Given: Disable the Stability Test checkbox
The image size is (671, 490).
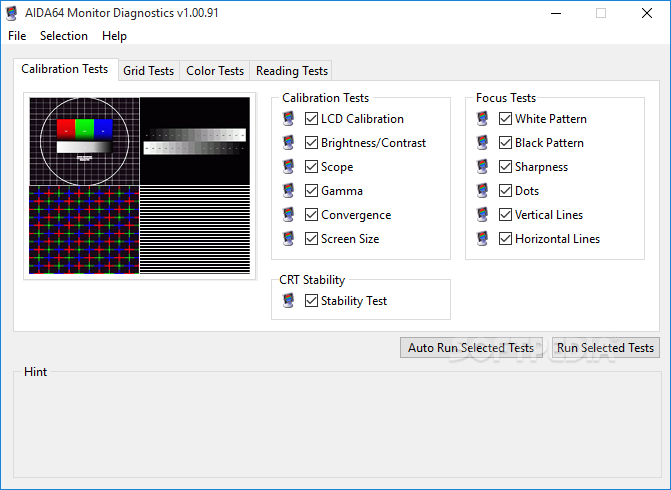Looking at the screenshot, I should [311, 300].
